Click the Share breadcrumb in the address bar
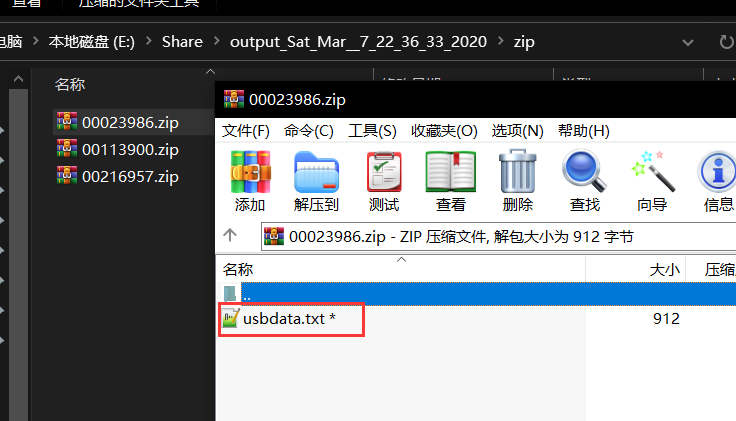This screenshot has height=421, width=736. pos(182,42)
